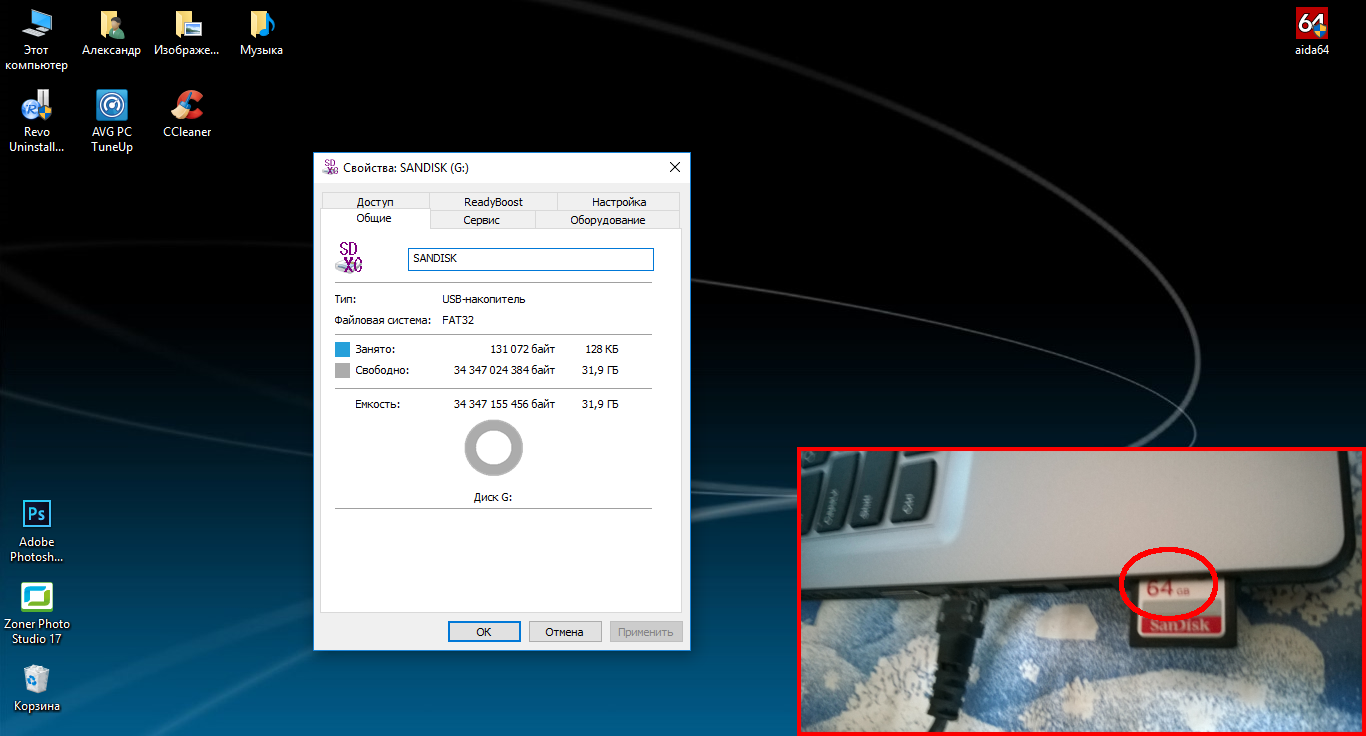Screen dimensions: 1366x736
Task: Switch to the Настройка tab
Action: tap(618, 201)
